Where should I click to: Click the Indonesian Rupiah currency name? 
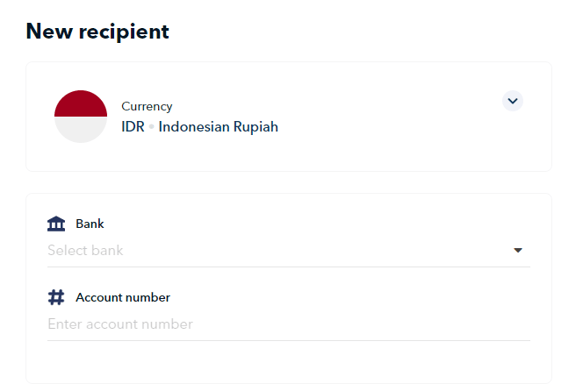[218, 127]
